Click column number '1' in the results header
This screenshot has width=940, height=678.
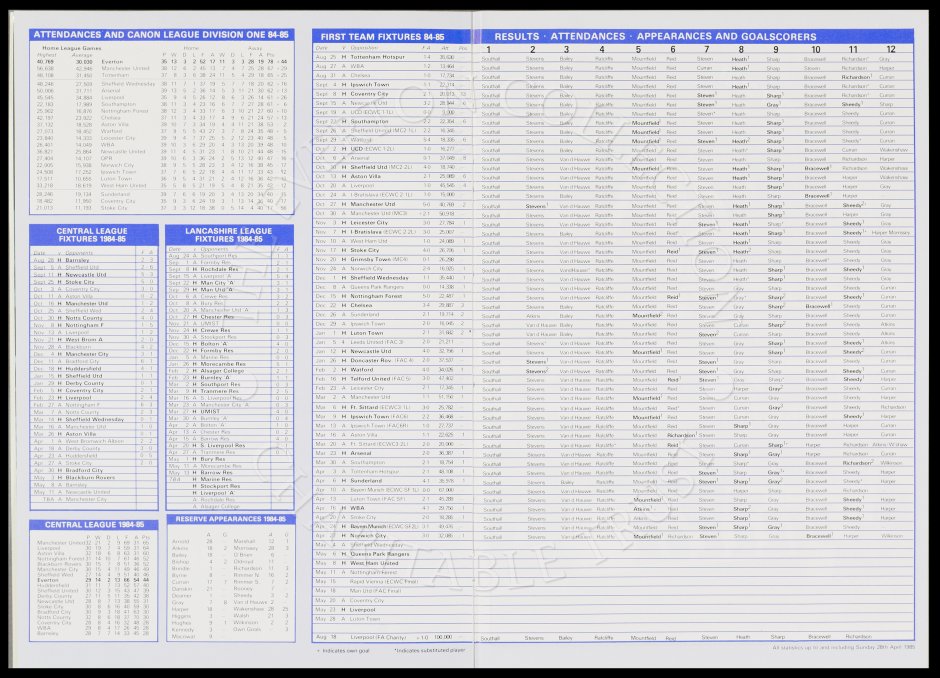pyautogui.click(x=489, y=50)
